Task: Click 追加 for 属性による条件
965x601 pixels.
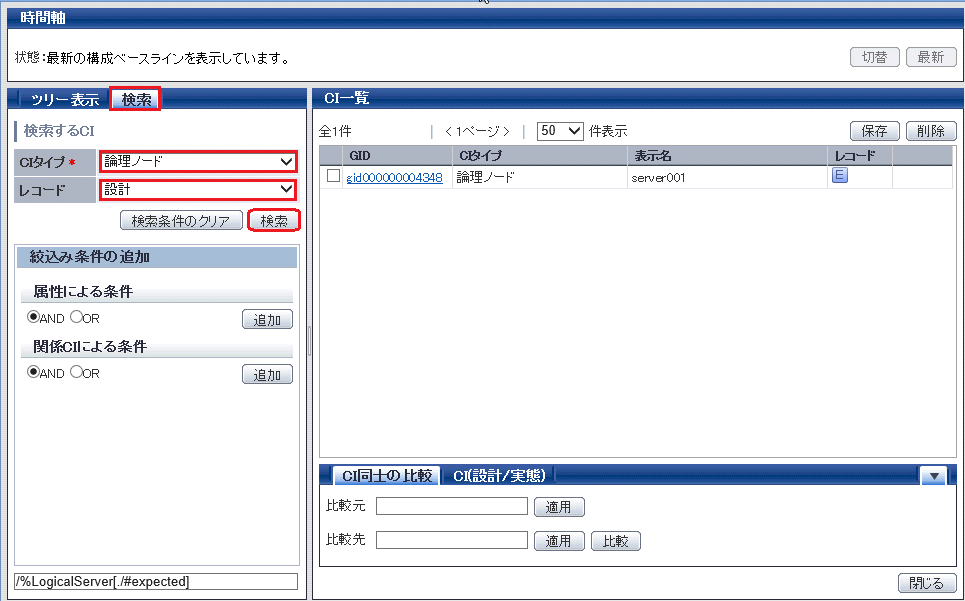Action: (x=267, y=319)
